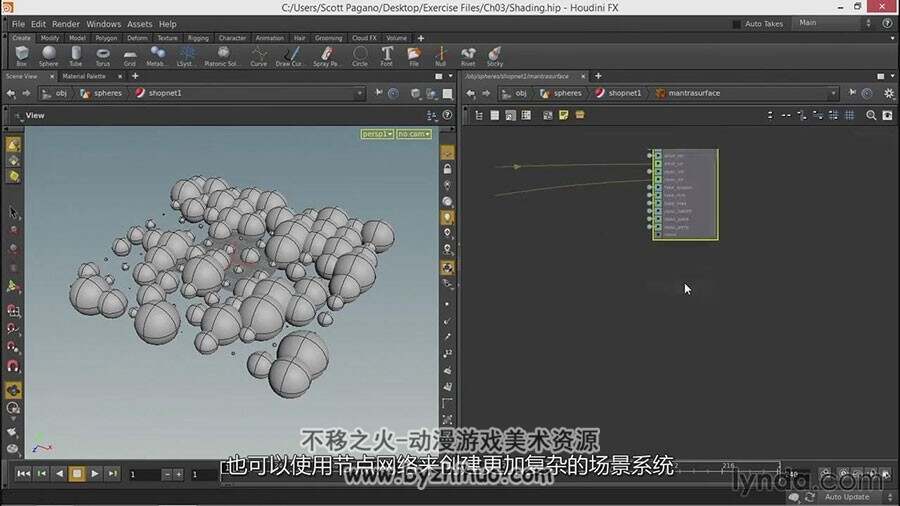Viewport: 900px width, 506px height.
Task: Switch network editor to list view
Action: click(x=495, y=115)
